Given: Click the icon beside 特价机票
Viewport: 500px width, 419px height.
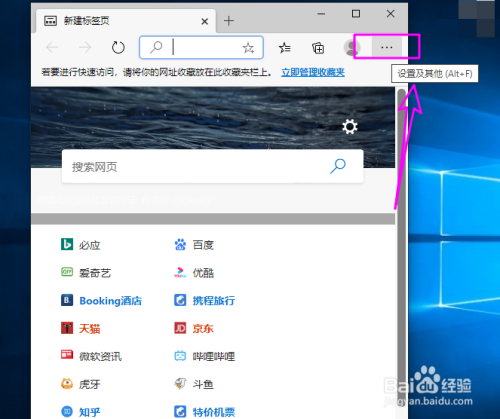Looking at the screenshot, I should coord(180,411).
